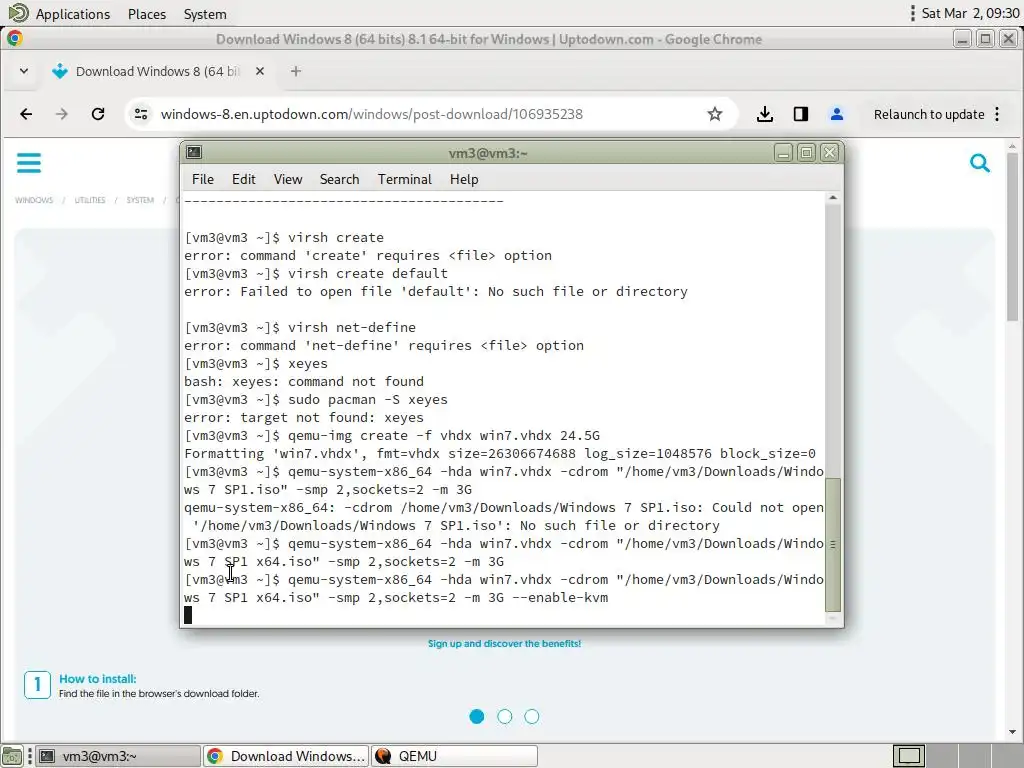Screen dimensions: 1024x768
Task: Click Sign up and discover the benefits link
Action: 504,644
